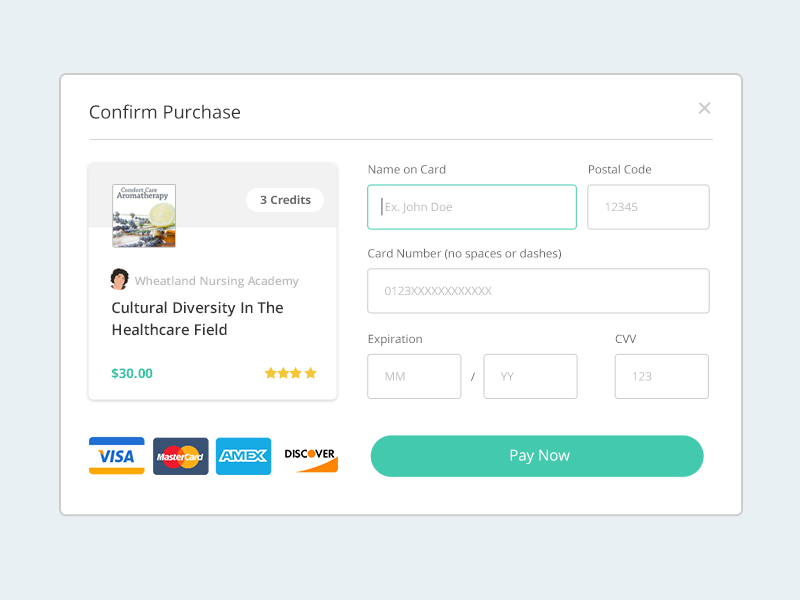Open the Aromatherapy course thumbnail
The image size is (800, 600).
click(x=144, y=215)
